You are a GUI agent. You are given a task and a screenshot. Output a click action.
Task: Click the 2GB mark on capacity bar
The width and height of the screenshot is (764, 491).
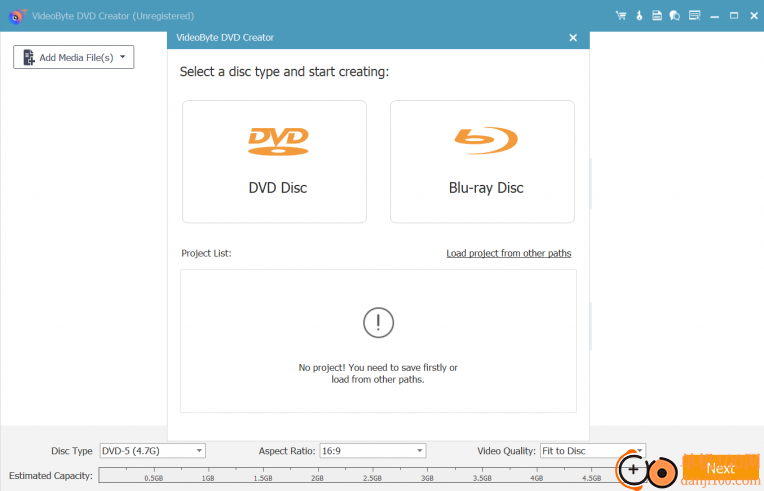317,478
